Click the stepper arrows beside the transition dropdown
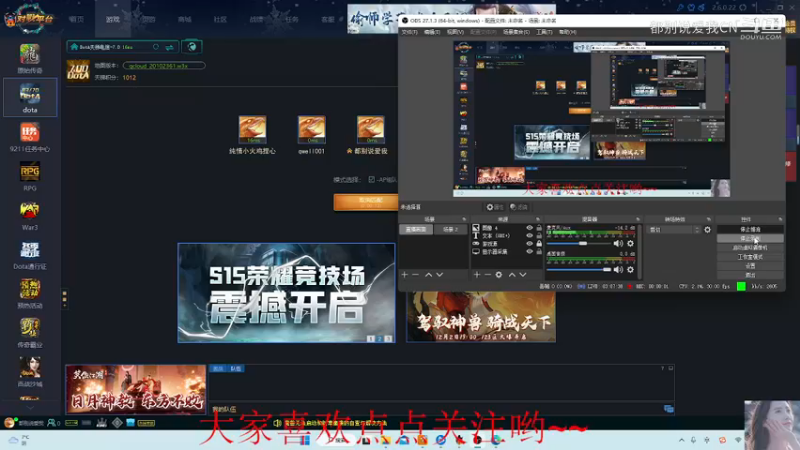The height and width of the screenshot is (450, 800). (697, 230)
